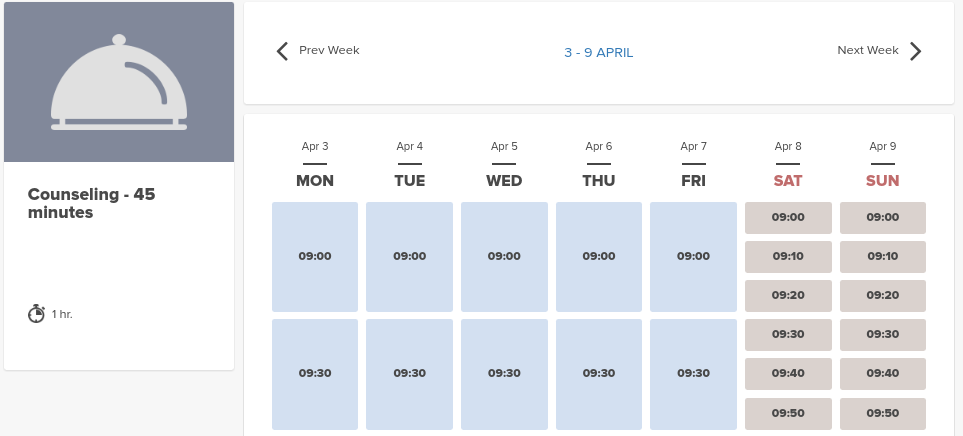
Task: Open the 3 - 9 APRIL date range
Action: point(598,52)
